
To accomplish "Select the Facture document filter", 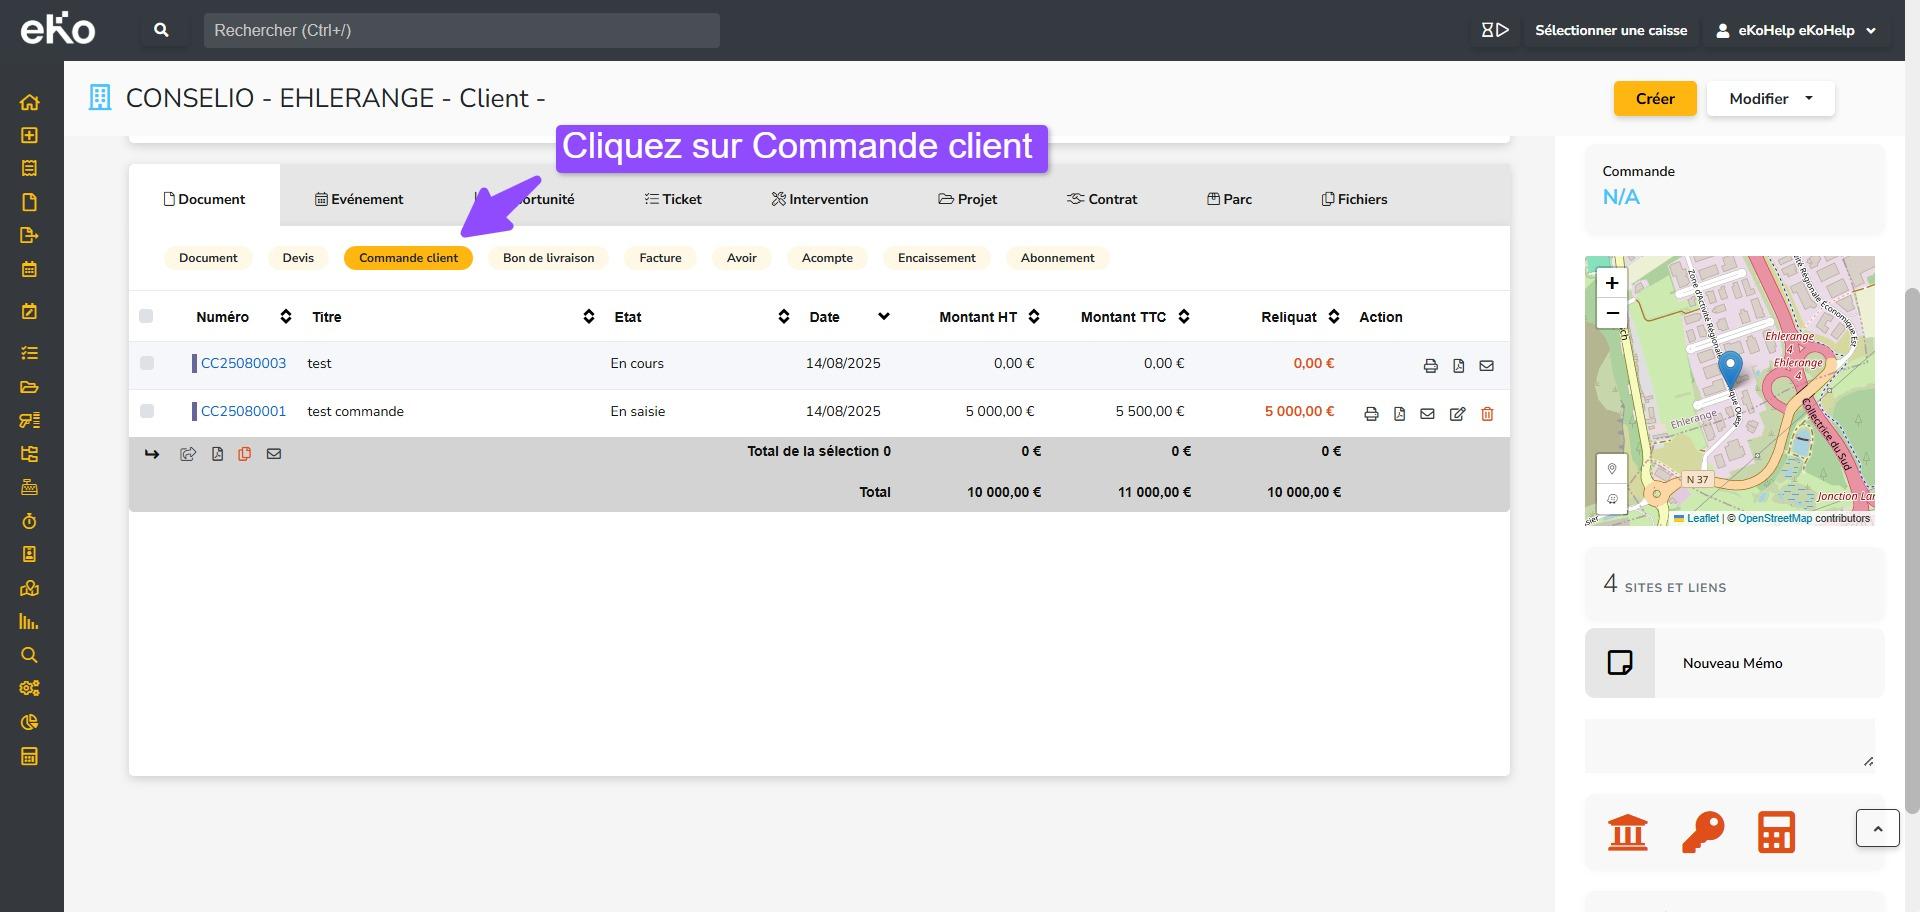I will [660, 258].
